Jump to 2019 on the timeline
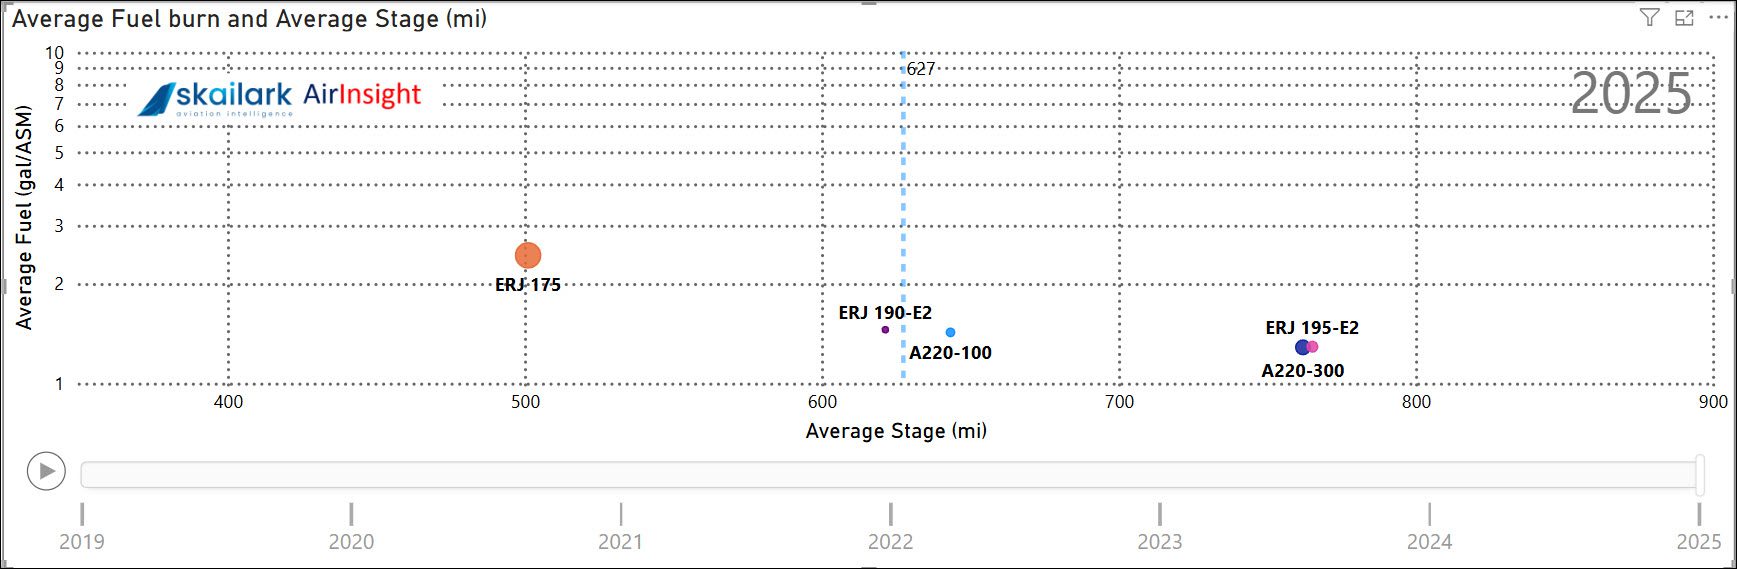Image resolution: width=1737 pixels, height=569 pixels. 82,541
